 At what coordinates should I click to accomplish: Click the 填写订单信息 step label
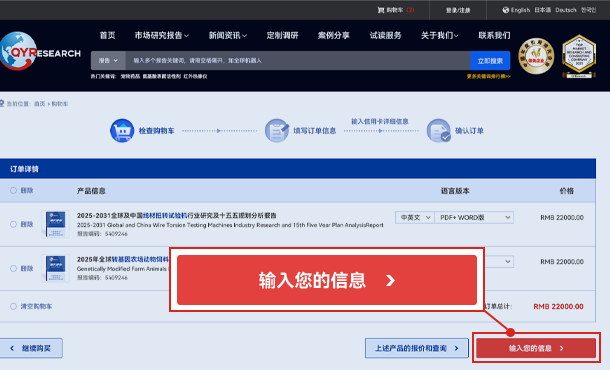[x=314, y=131]
